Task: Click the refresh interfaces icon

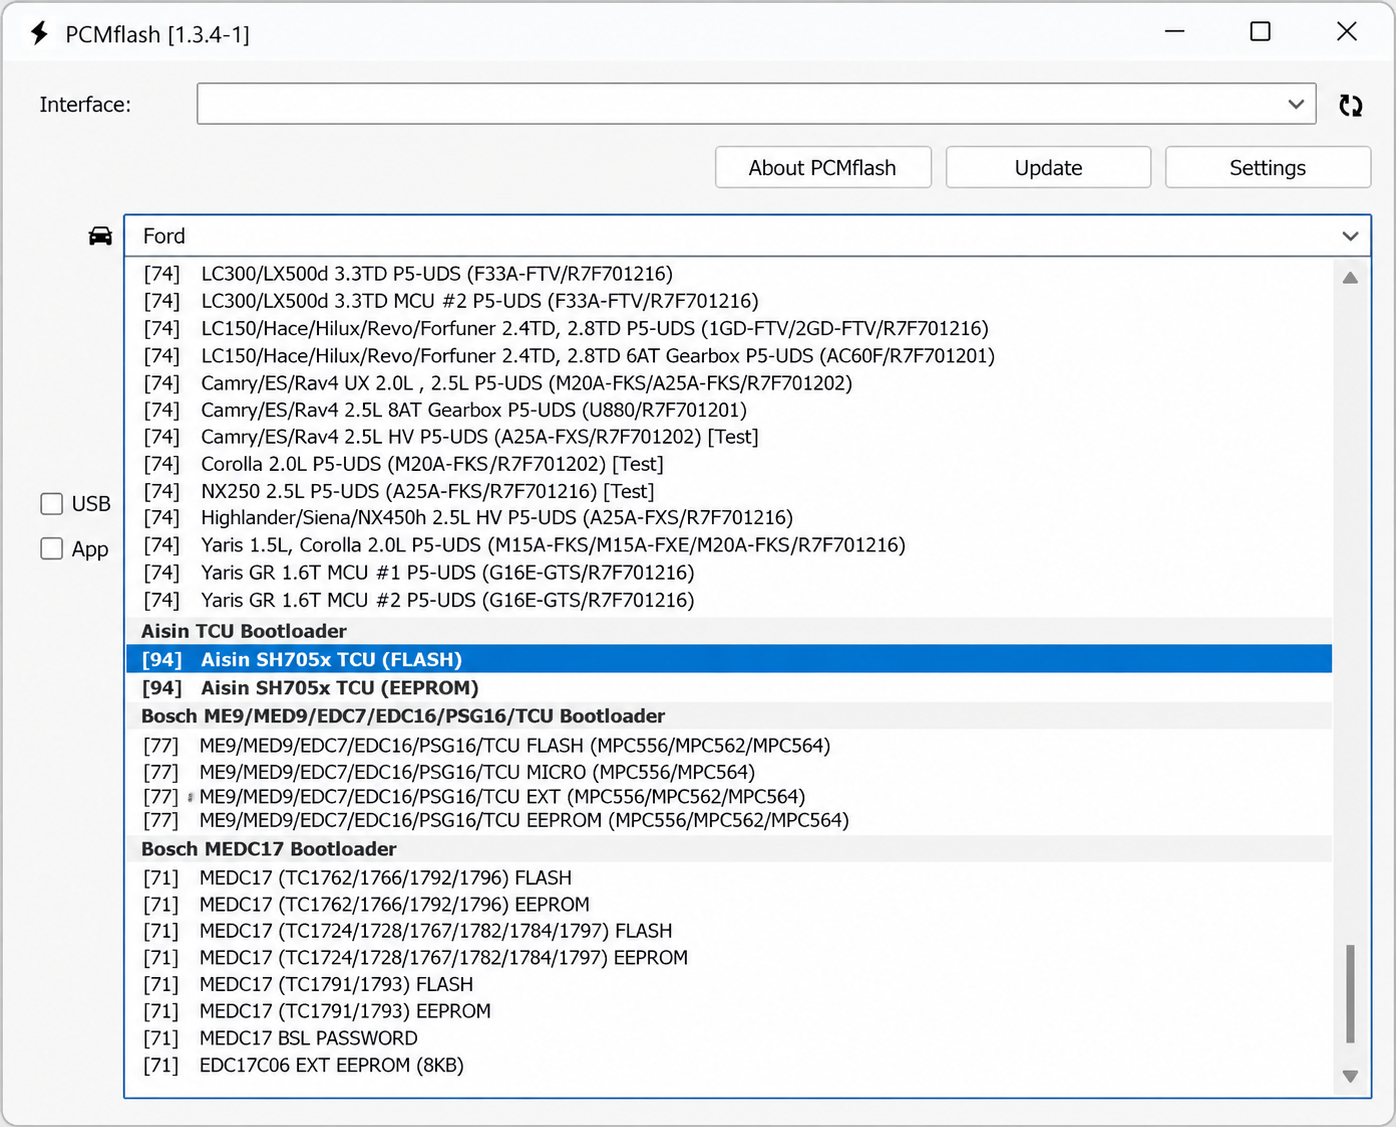Action: pyautogui.click(x=1350, y=105)
